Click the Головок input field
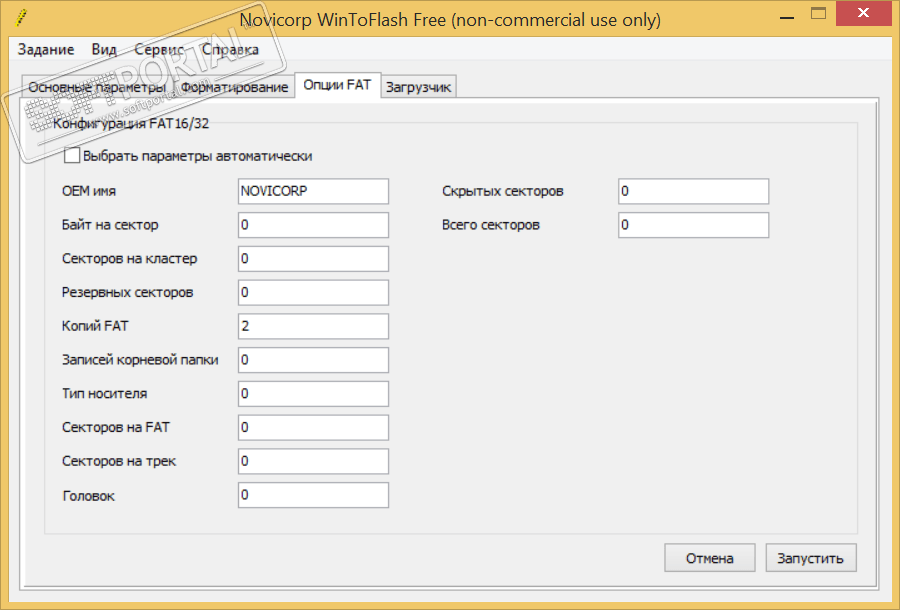The image size is (900, 610). [x=313, y=495]
